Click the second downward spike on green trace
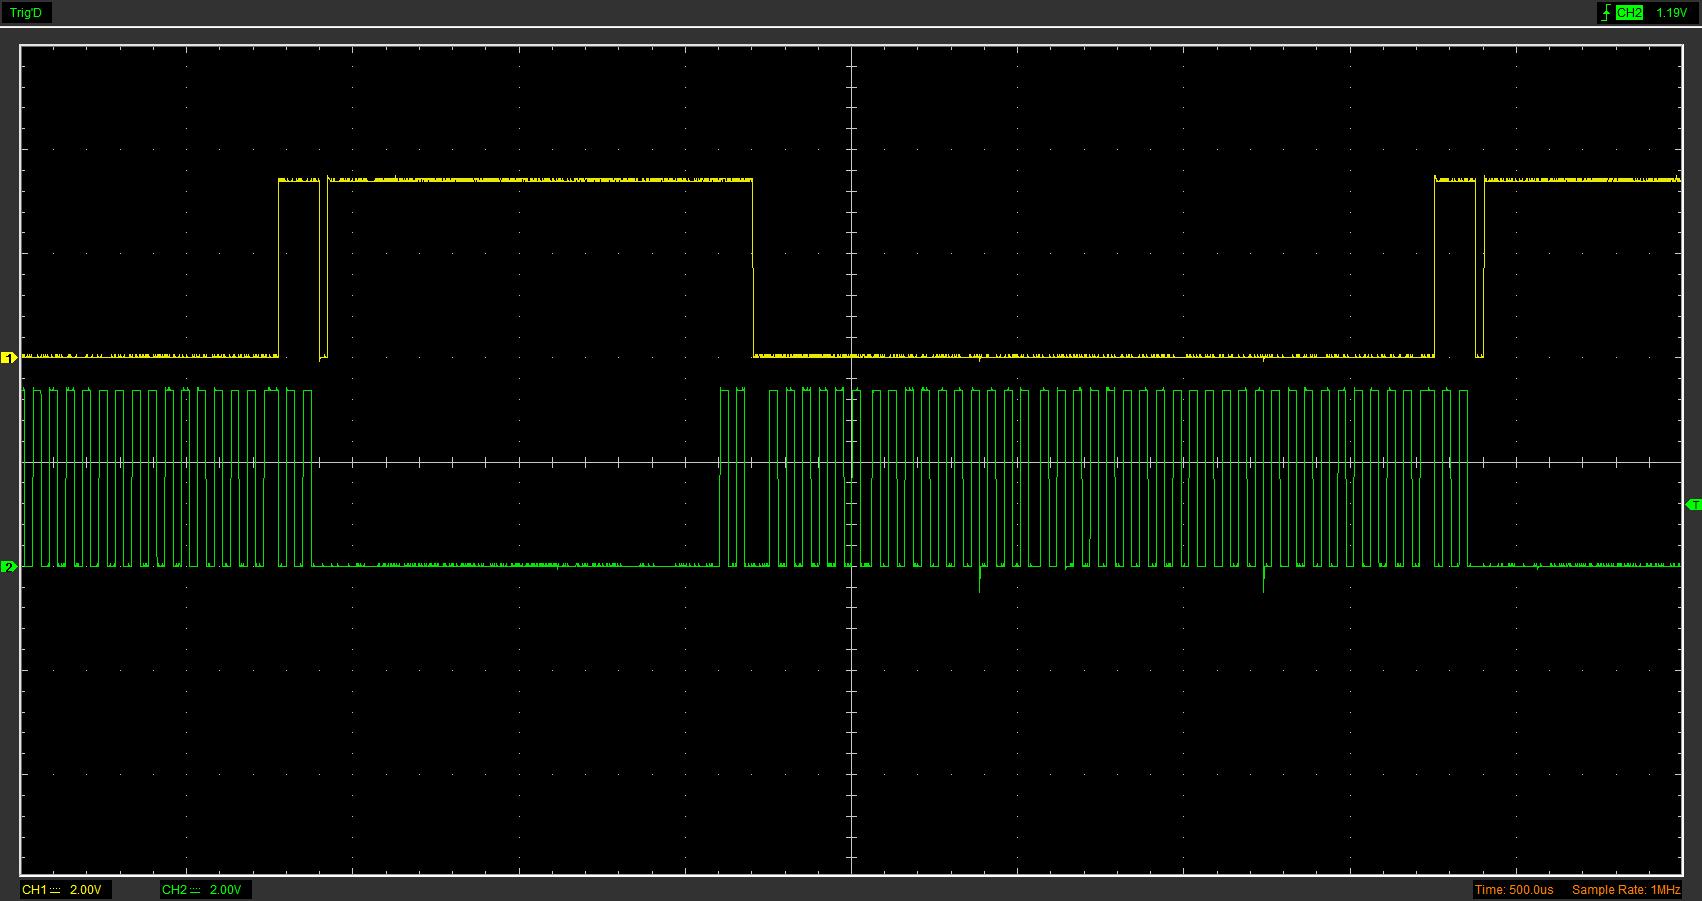The image size is (1702, 901). click(1264, 580)
